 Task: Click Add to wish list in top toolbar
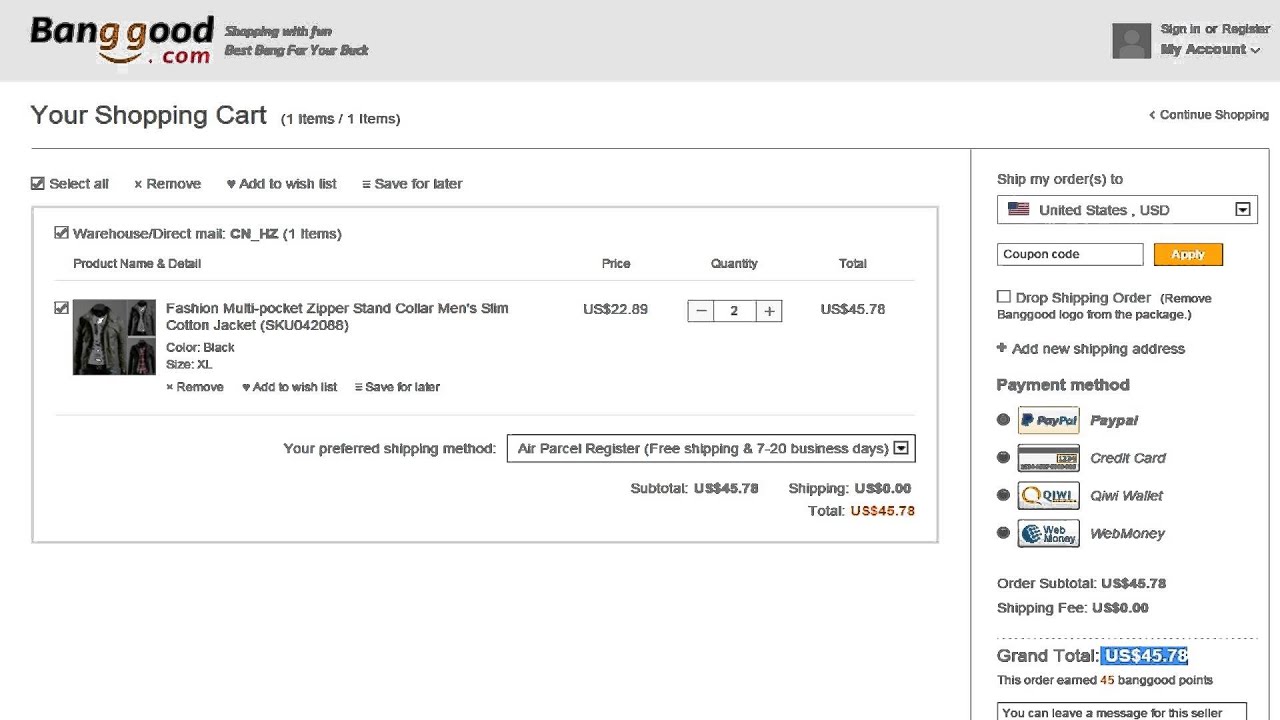tap(281, 184)
